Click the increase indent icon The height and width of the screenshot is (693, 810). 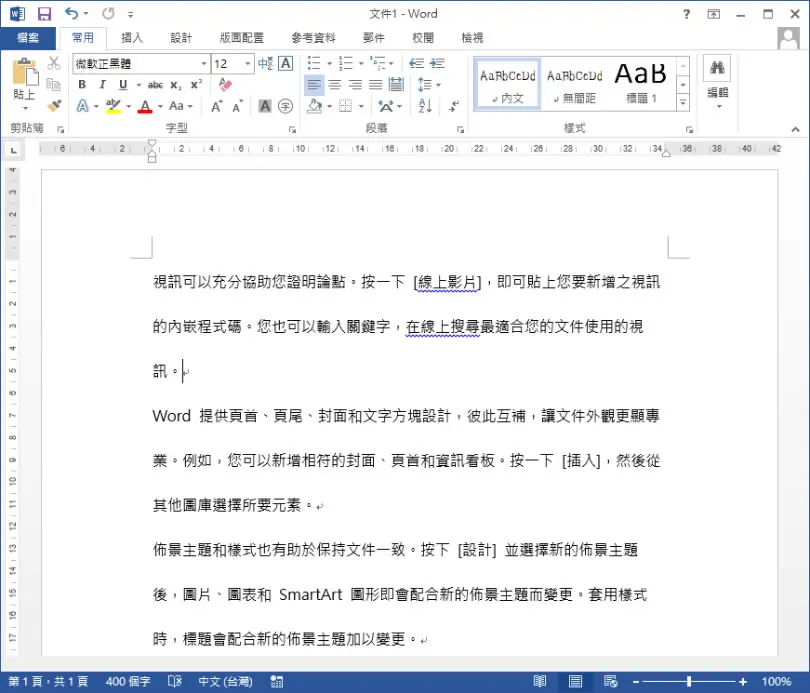click(438, 64)
